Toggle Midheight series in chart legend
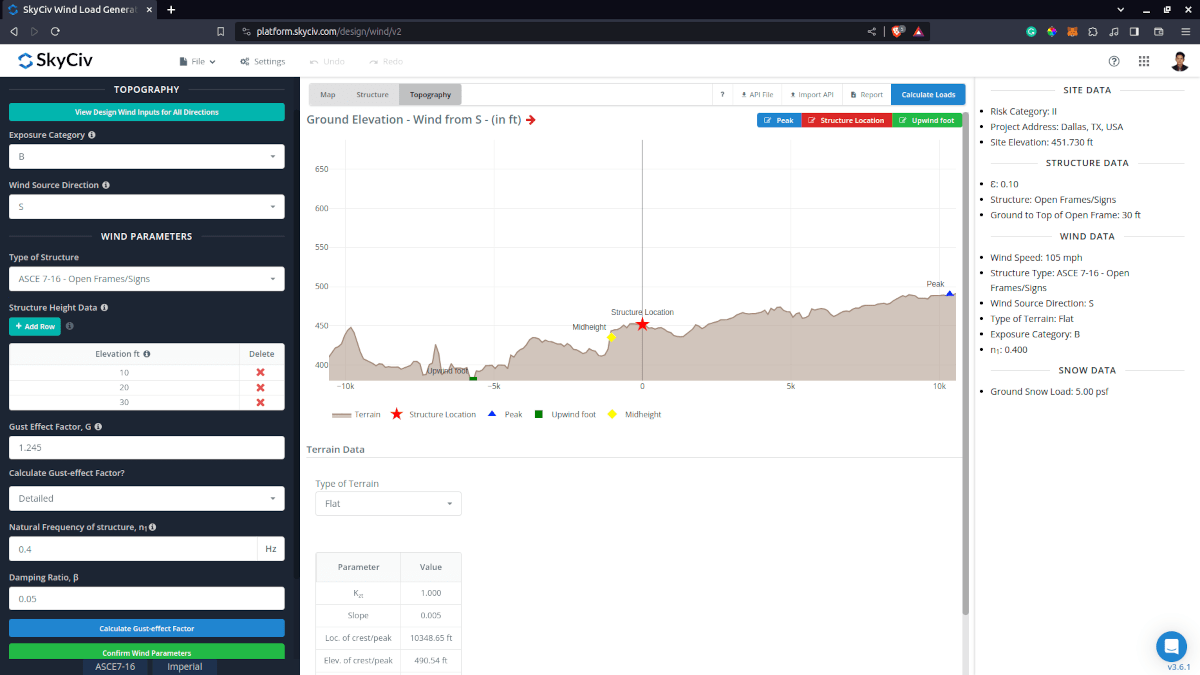The width and height of the screenshot is (1200, 675). point(635,414)
